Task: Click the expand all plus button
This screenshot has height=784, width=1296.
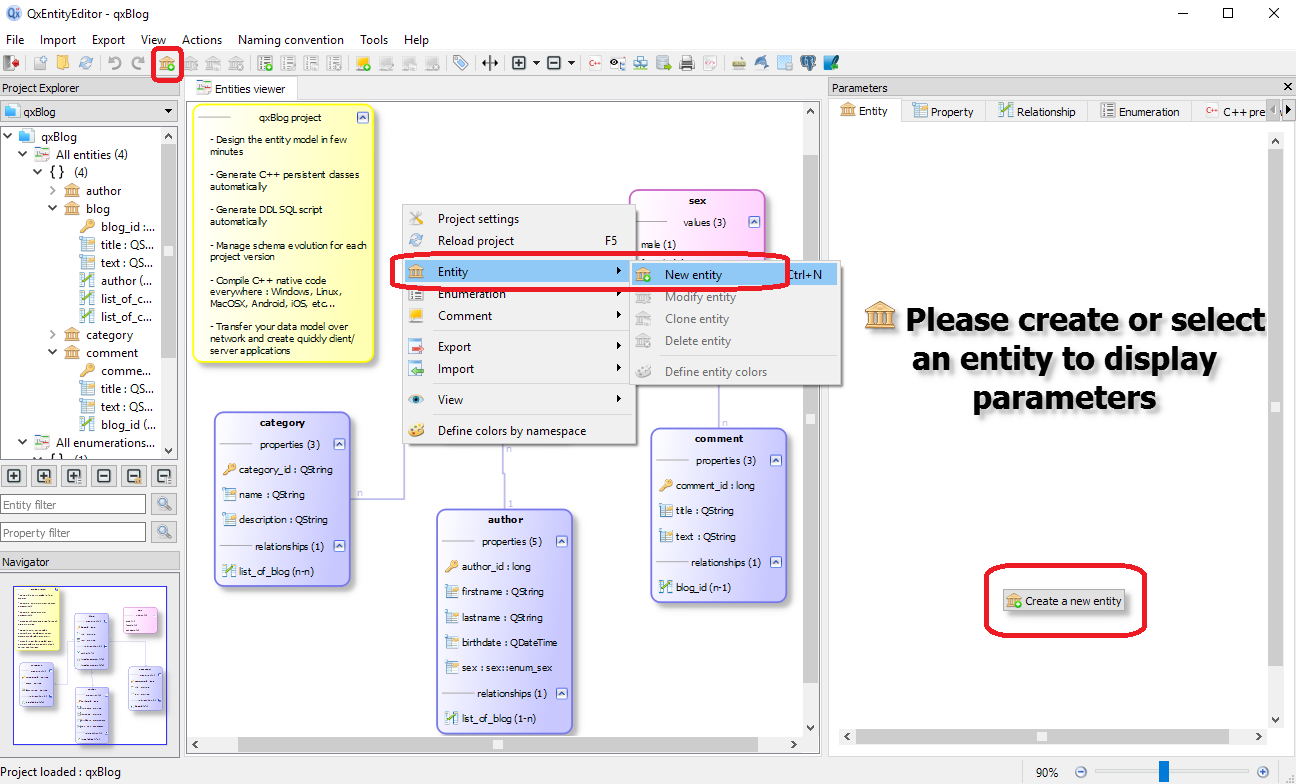Action: click(14, 476)
